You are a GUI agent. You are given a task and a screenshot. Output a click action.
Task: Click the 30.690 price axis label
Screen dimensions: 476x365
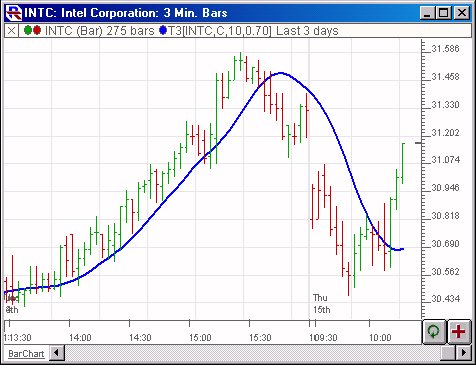(x=445, y=244)
